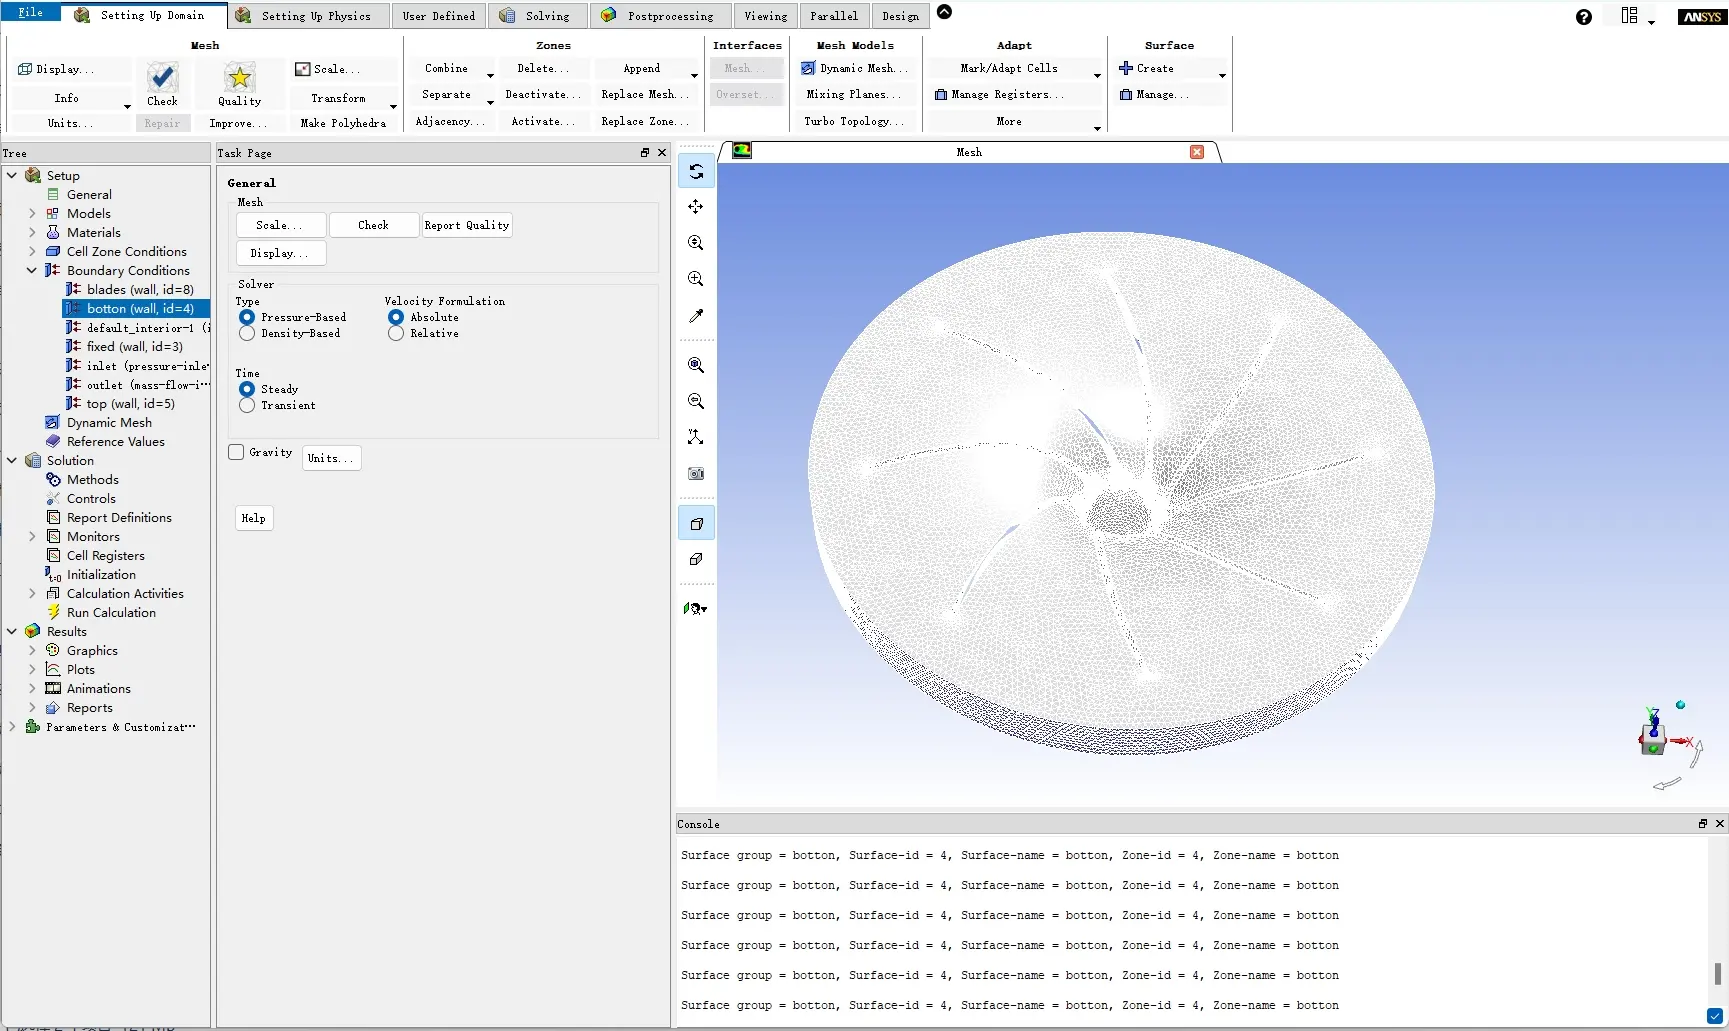
Task: Select the Density-Based solver type
Action: [x=247, y=333]
